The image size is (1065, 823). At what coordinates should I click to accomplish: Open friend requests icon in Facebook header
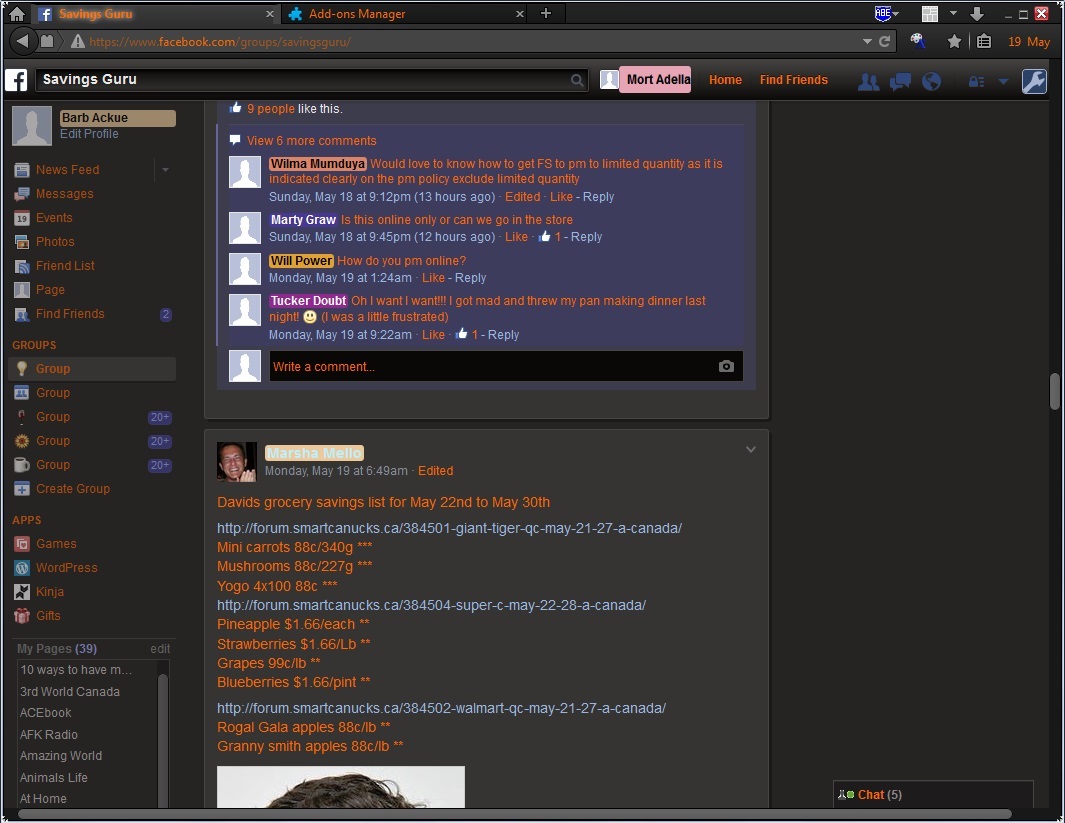[x=869, y=81]
